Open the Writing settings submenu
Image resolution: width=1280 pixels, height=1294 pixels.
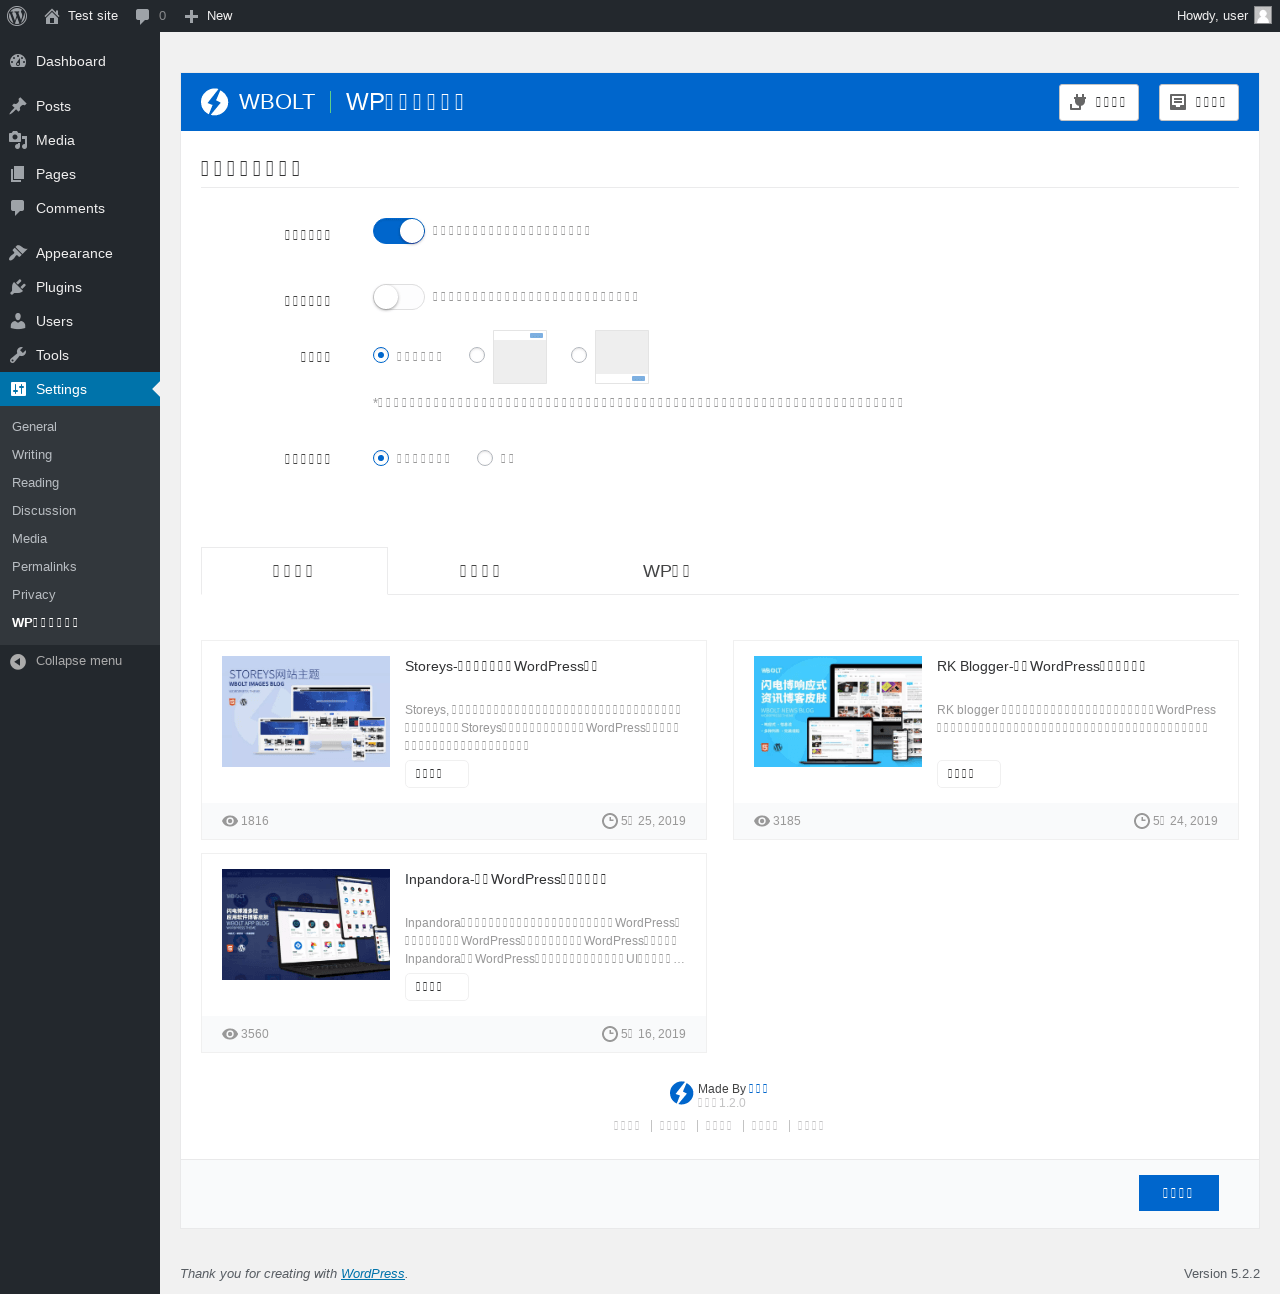coord(80,454)
